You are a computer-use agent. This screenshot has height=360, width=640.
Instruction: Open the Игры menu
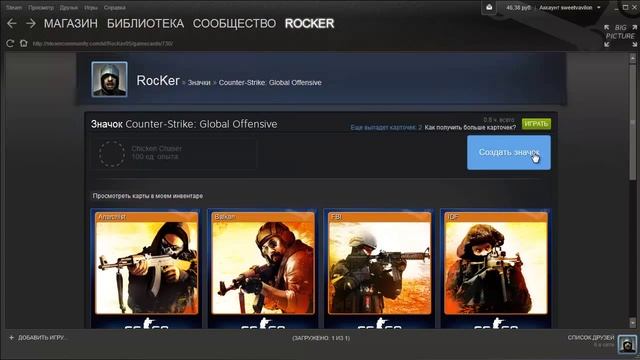click(91, 7)
